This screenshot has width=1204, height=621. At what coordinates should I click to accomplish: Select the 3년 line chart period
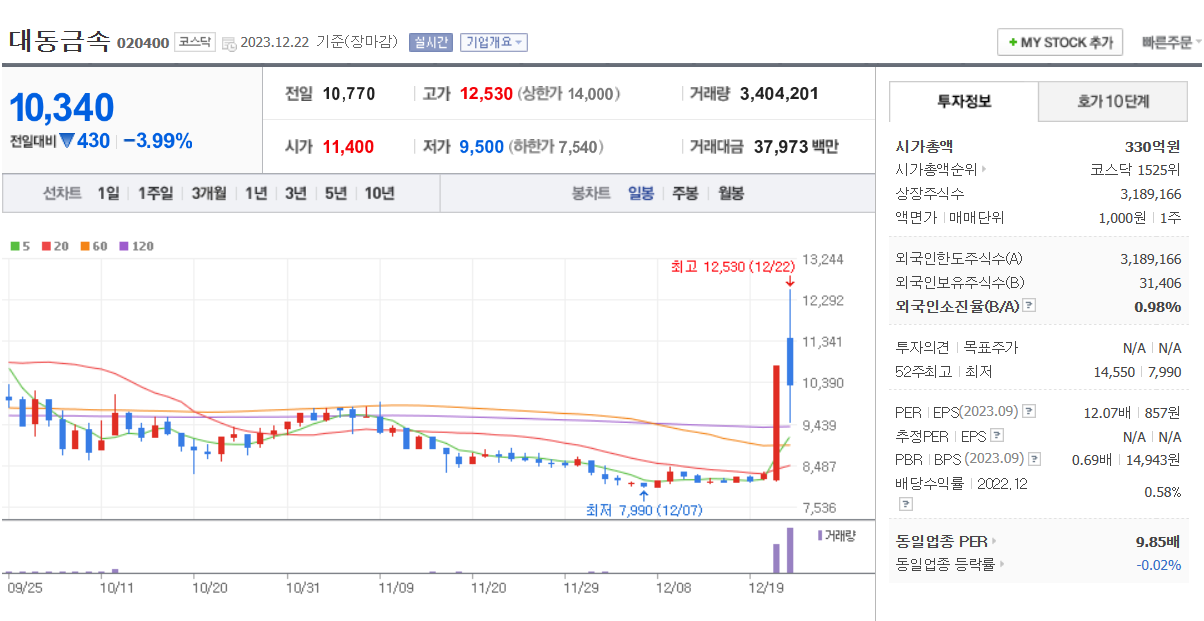click(295, 193)
